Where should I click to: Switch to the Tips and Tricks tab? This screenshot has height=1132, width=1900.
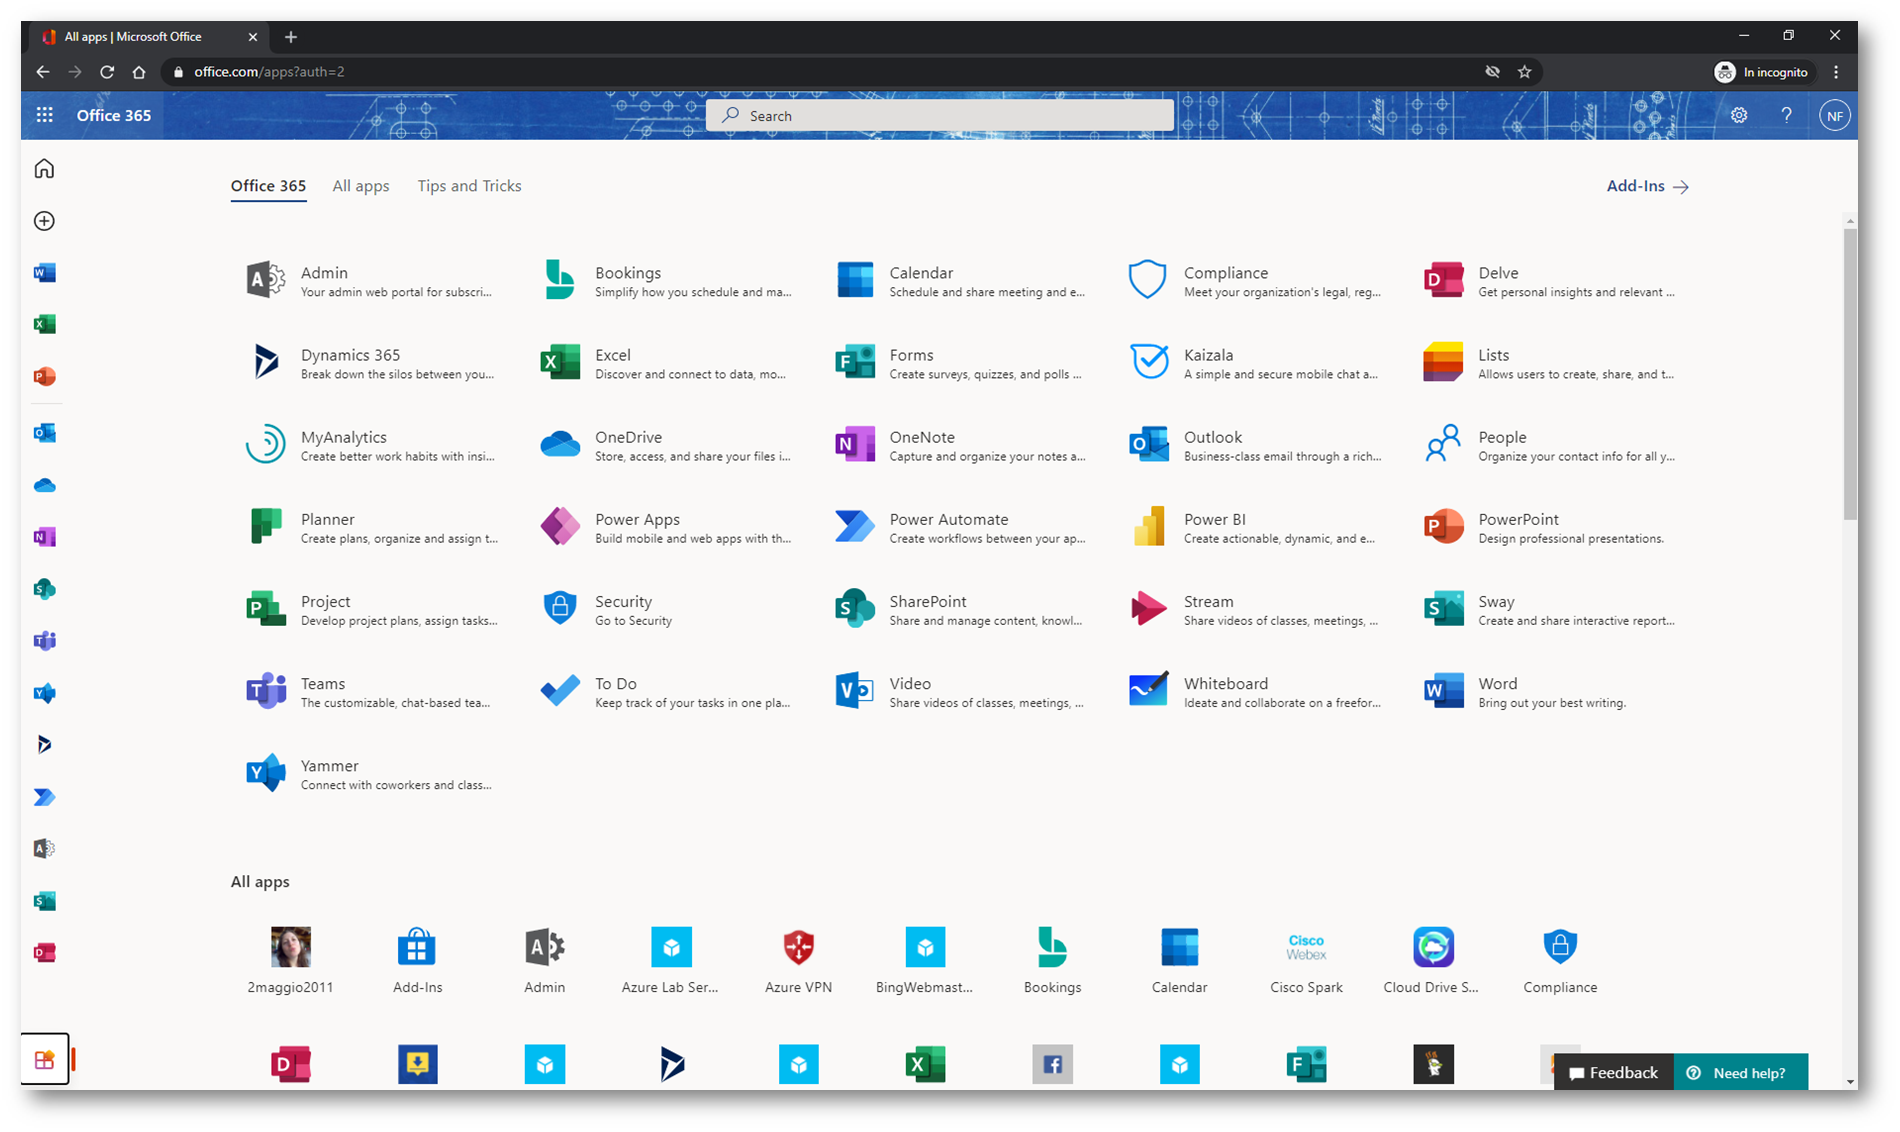[x=469, y=186]
